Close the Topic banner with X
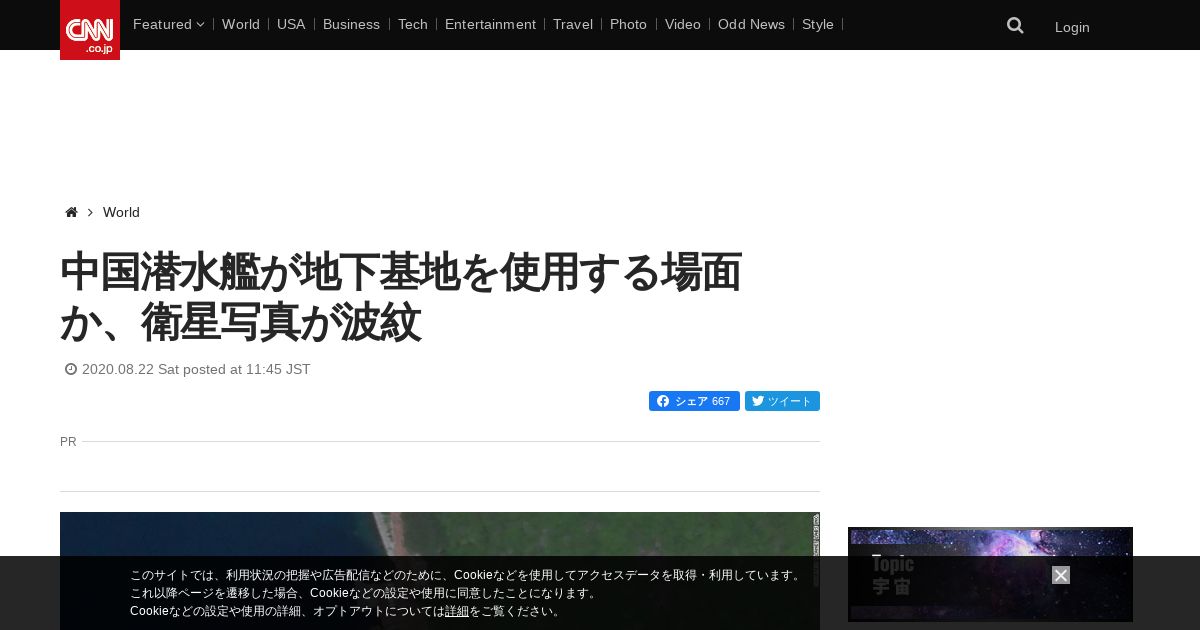 tap(1061, 575)
